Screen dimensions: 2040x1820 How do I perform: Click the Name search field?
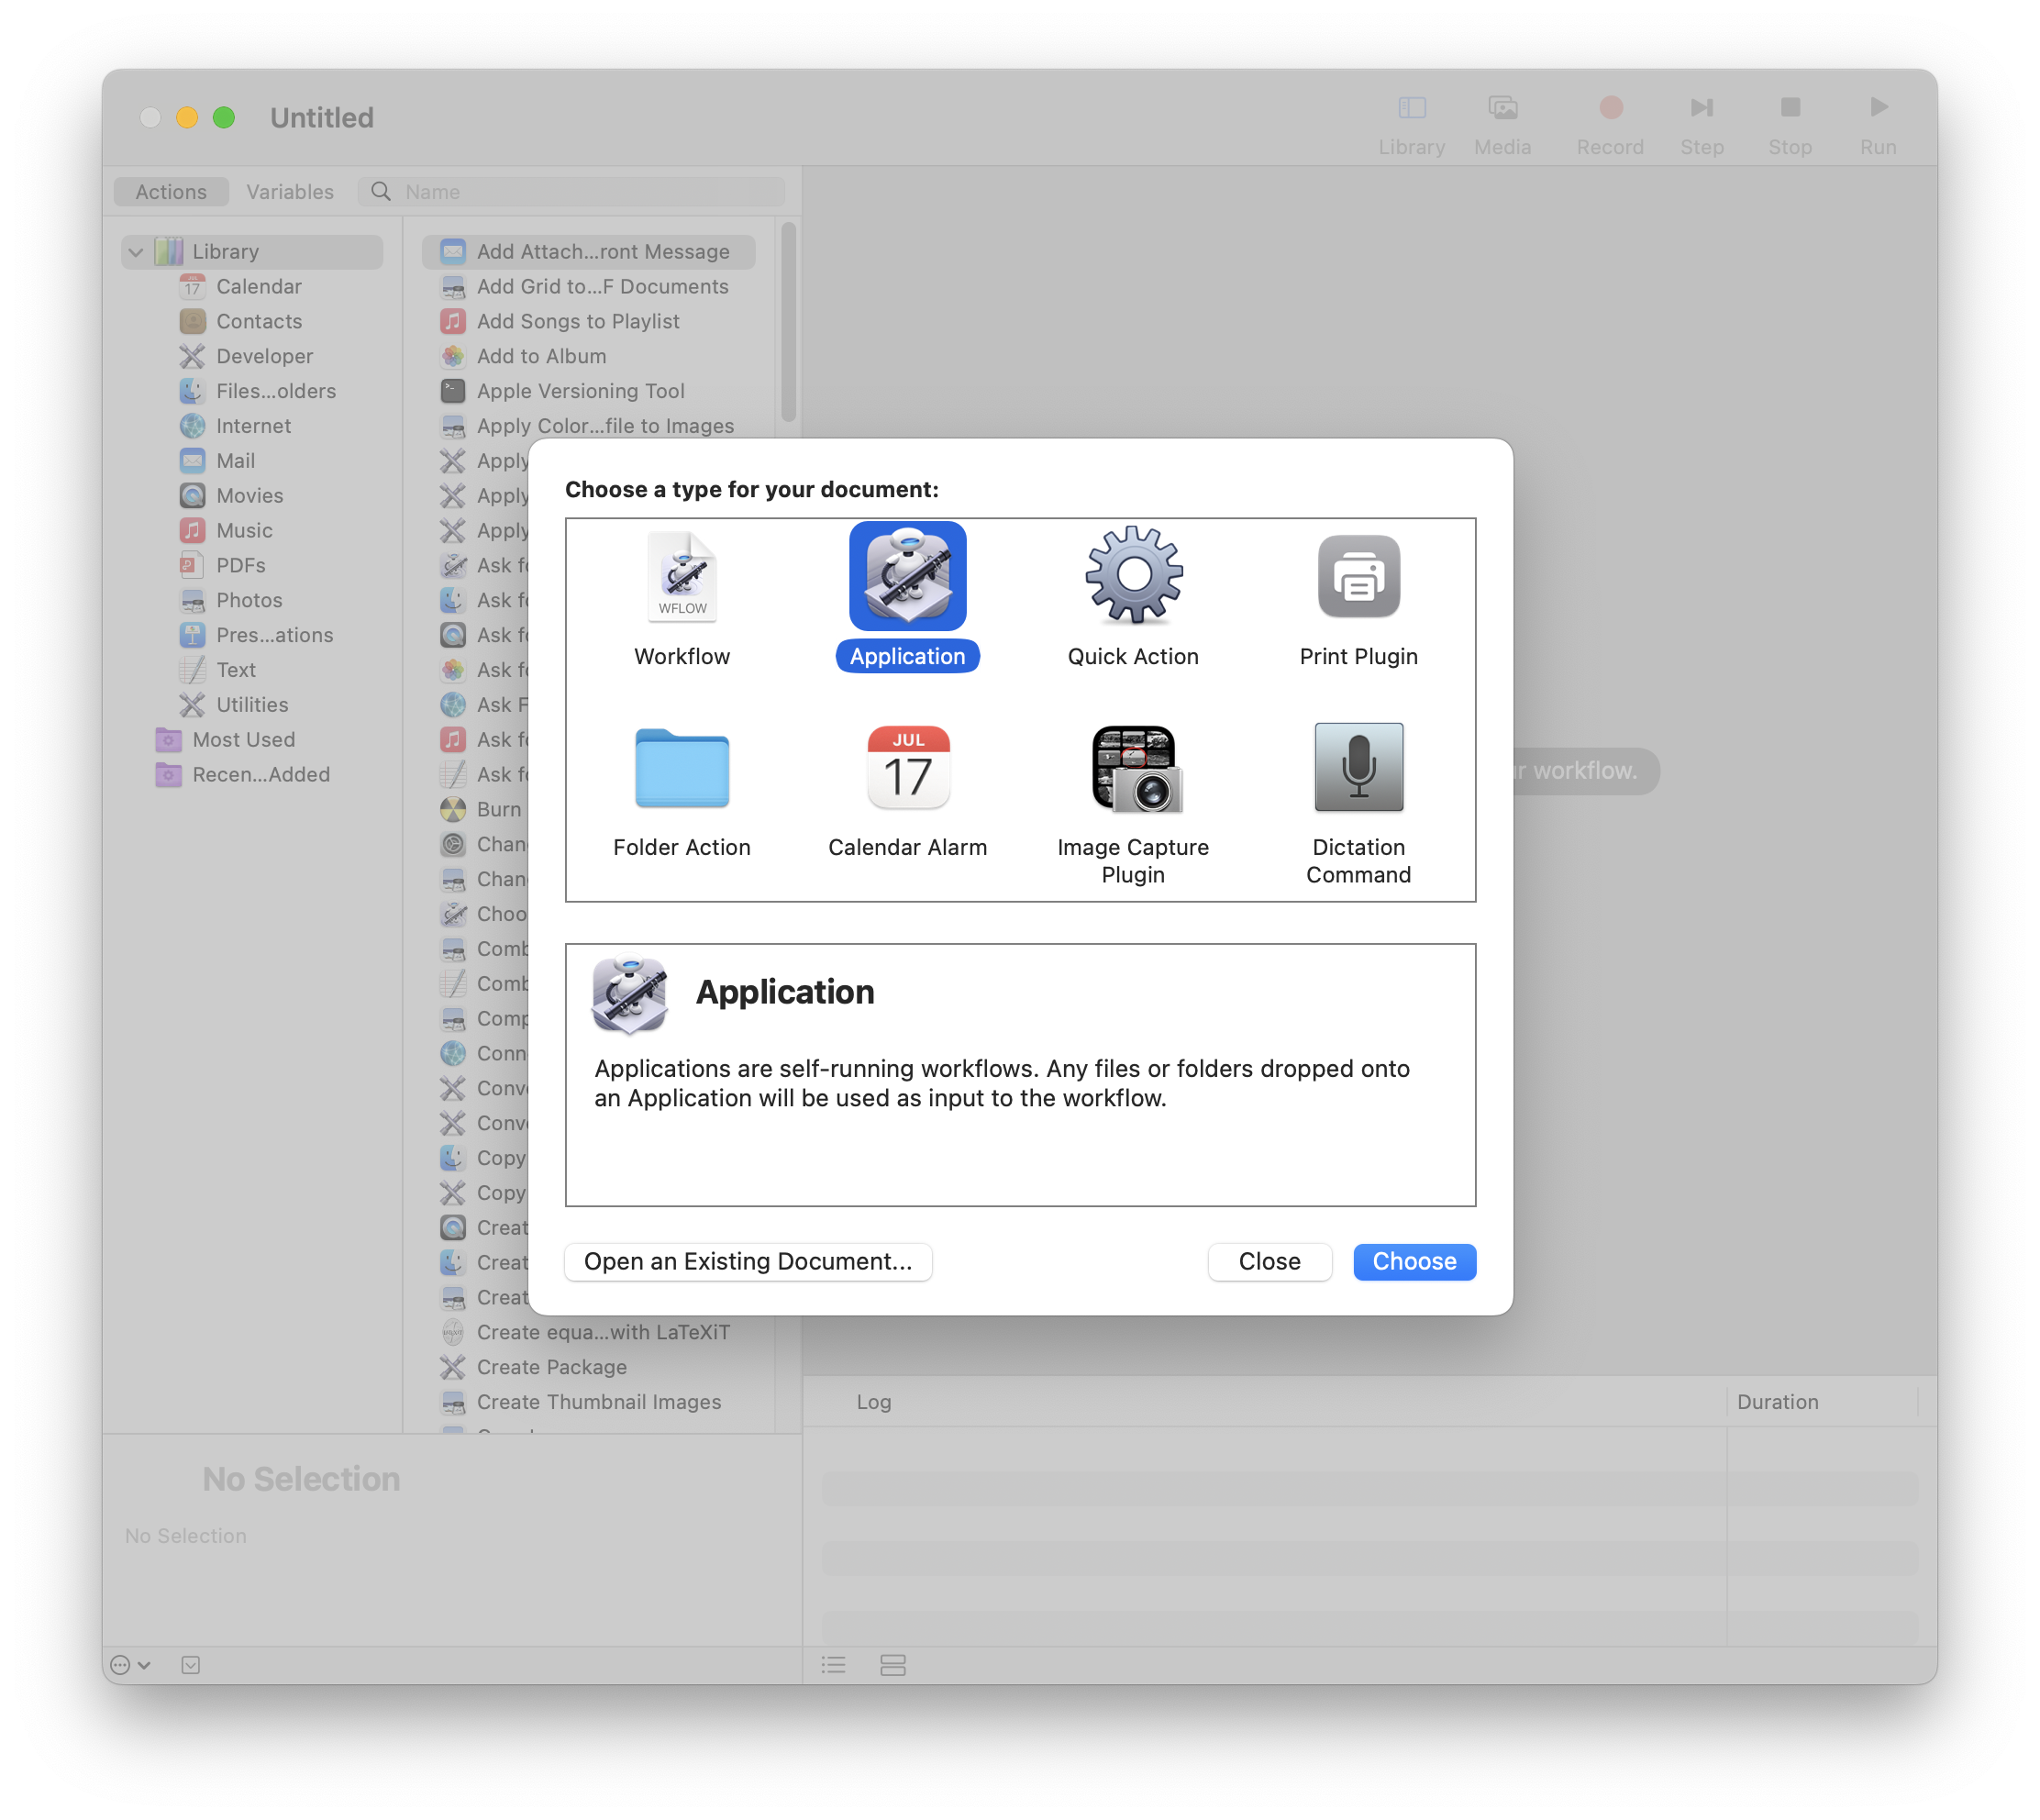coord(590,192)
